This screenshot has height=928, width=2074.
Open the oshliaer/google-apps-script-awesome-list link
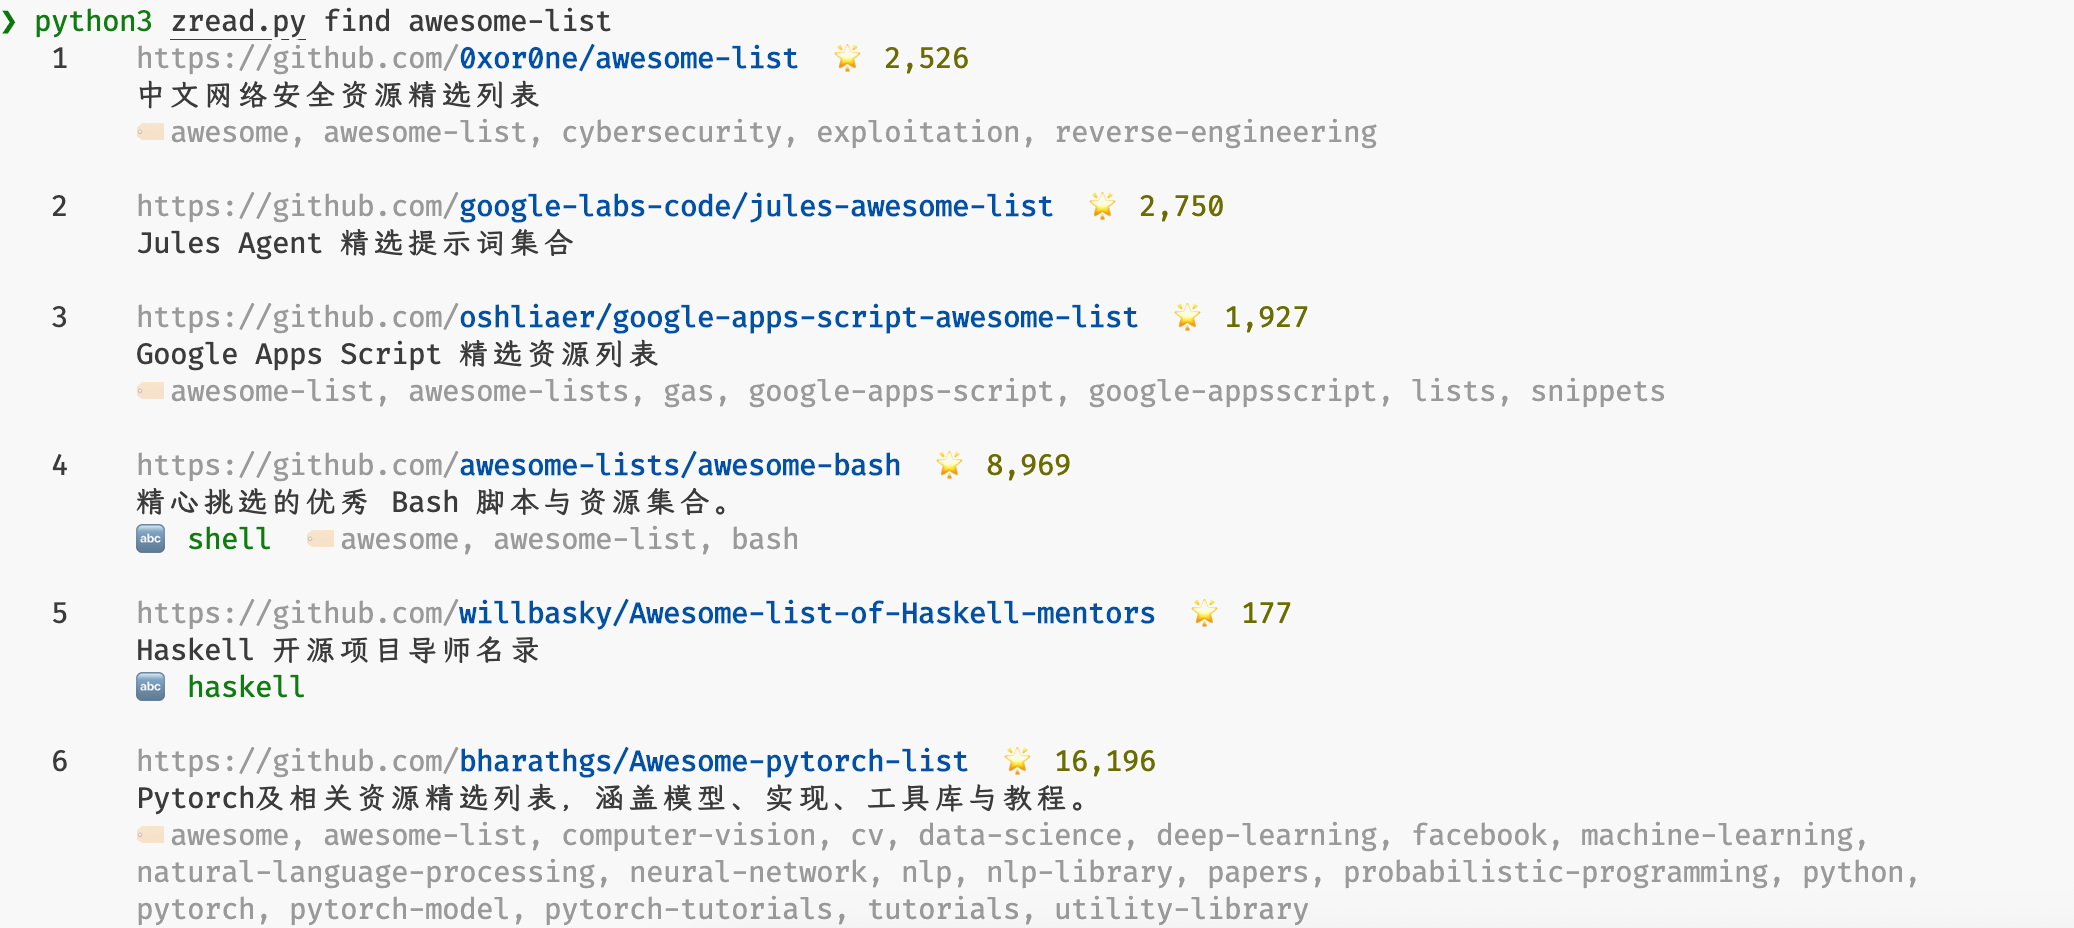(x=797, y=316)
